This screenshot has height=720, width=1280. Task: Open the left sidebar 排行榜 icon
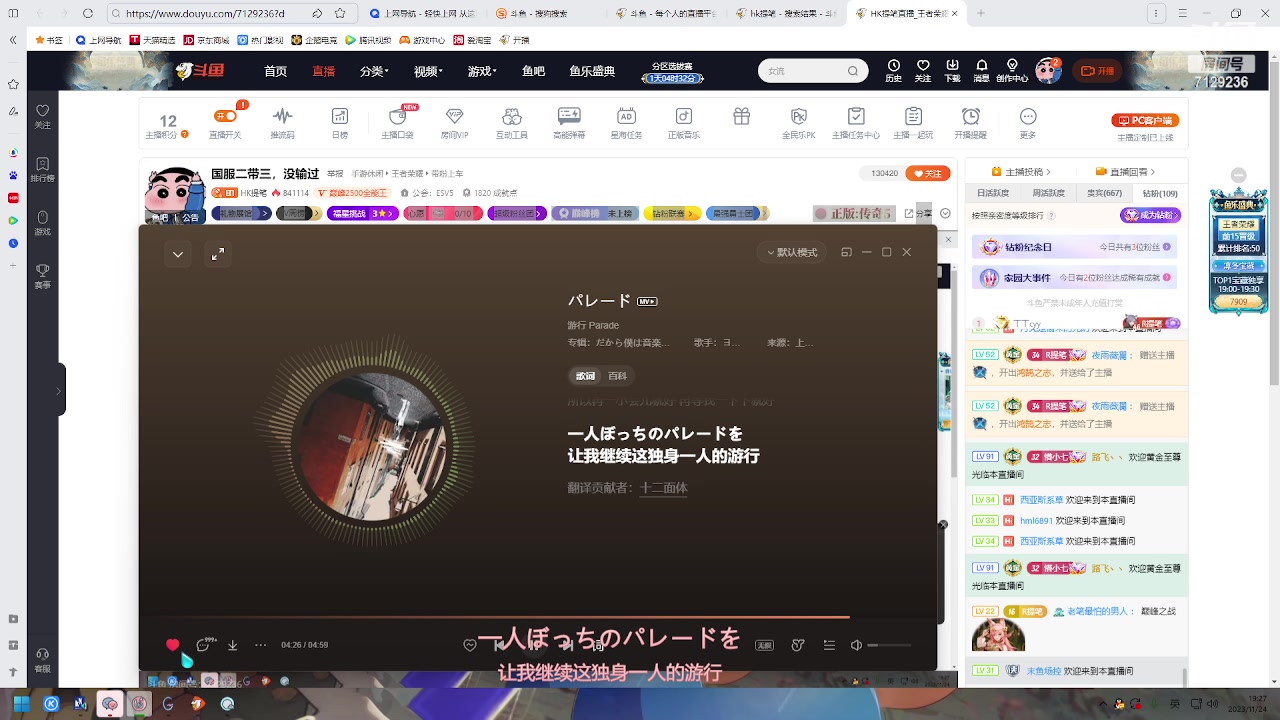[x=42, y=169]
